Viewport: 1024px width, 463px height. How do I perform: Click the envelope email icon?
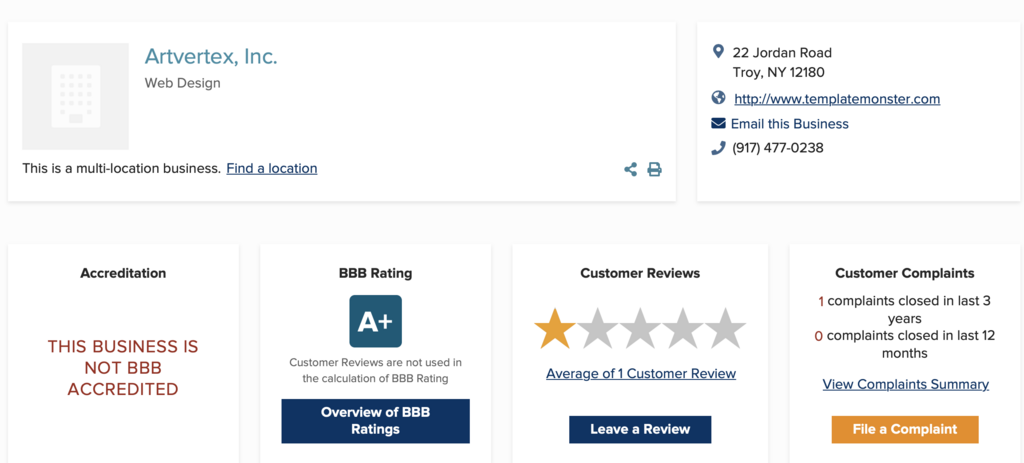coord(718,124)
